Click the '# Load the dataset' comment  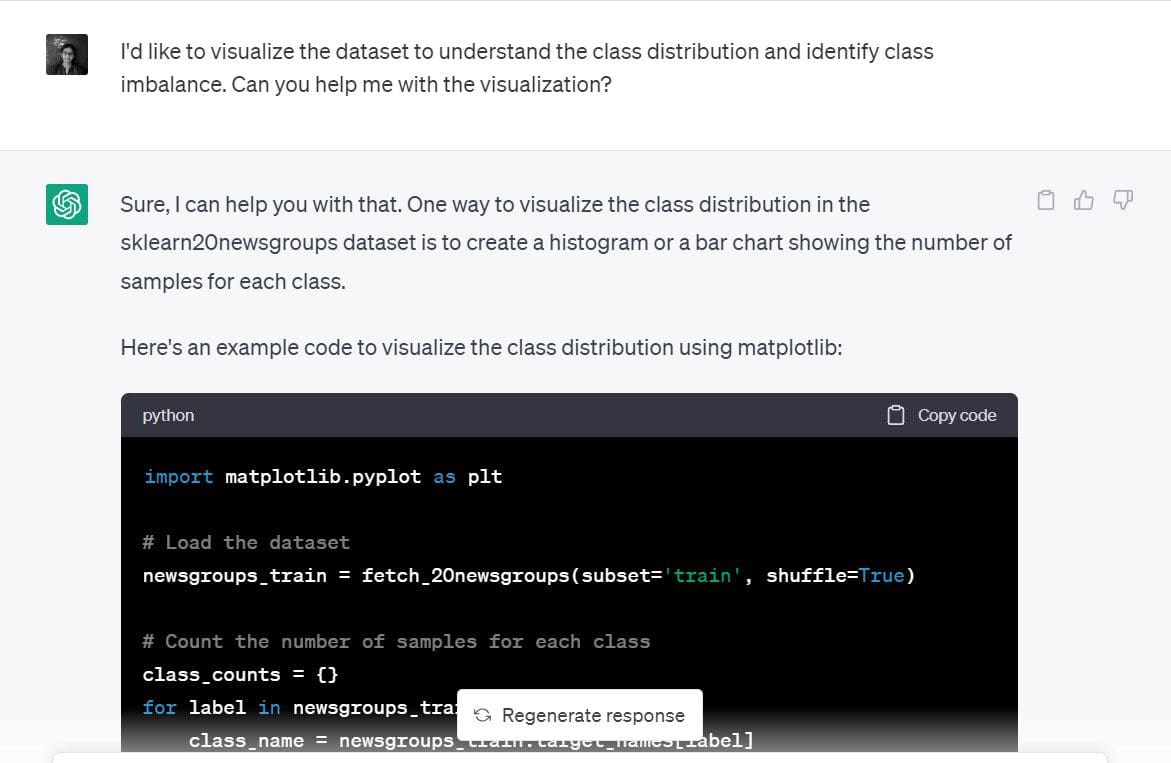point(246,543)
